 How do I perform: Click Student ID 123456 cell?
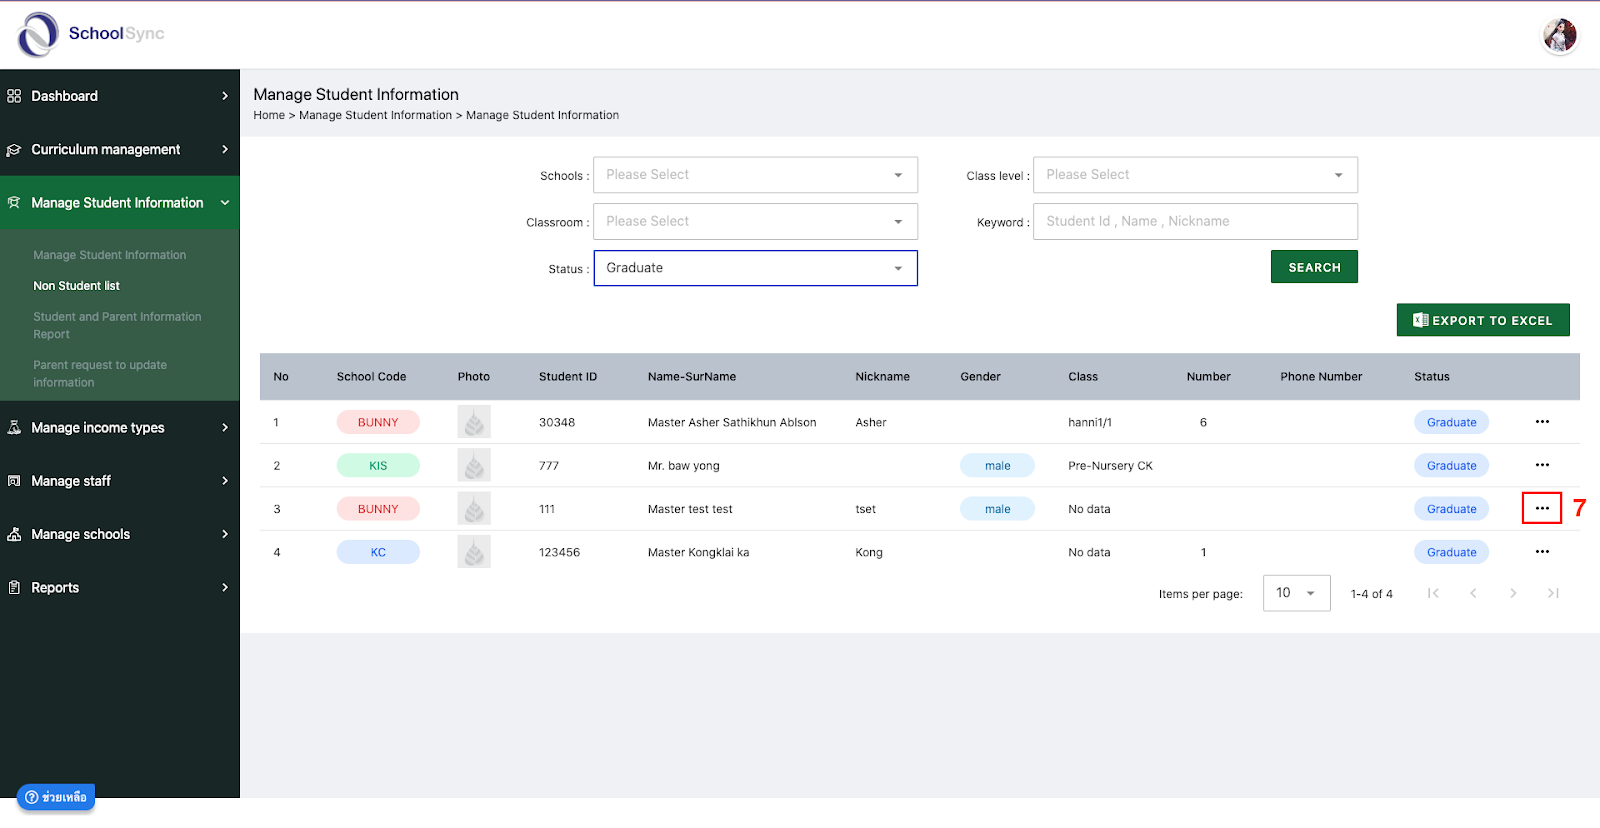coord(559,552)
